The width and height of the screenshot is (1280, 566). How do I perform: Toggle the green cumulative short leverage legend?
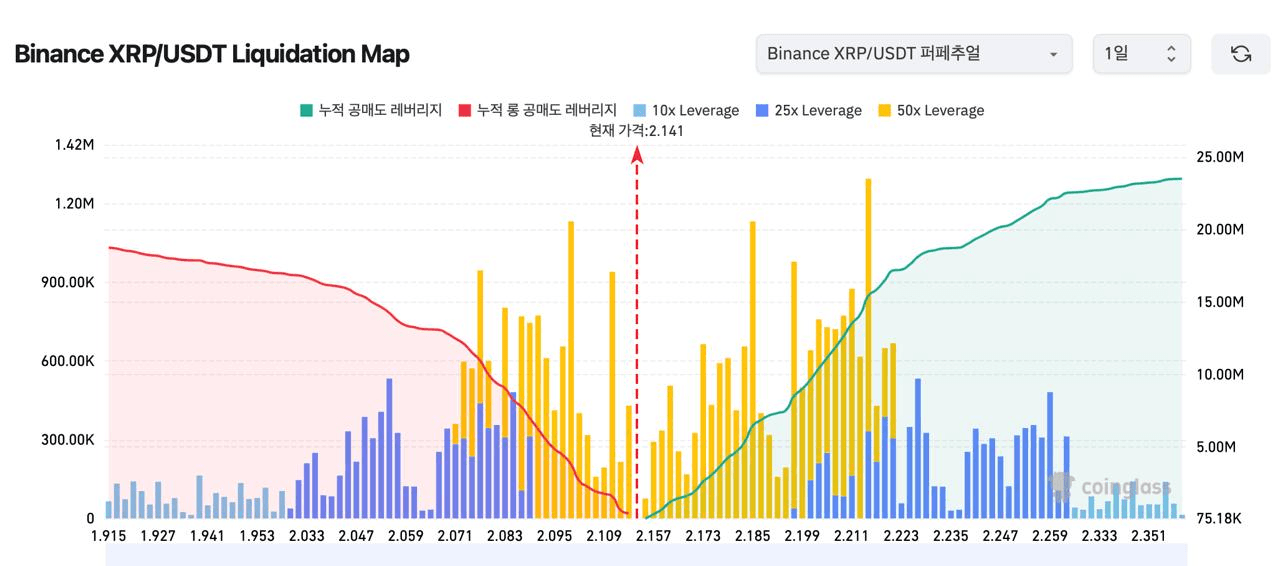[x=371, y=110]
